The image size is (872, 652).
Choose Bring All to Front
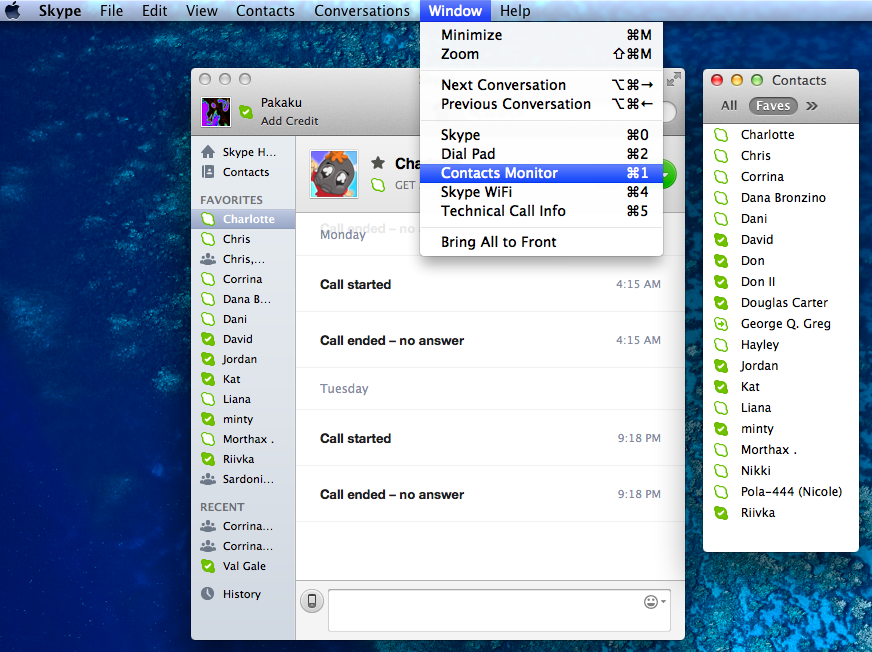click(x=541, y=242)
